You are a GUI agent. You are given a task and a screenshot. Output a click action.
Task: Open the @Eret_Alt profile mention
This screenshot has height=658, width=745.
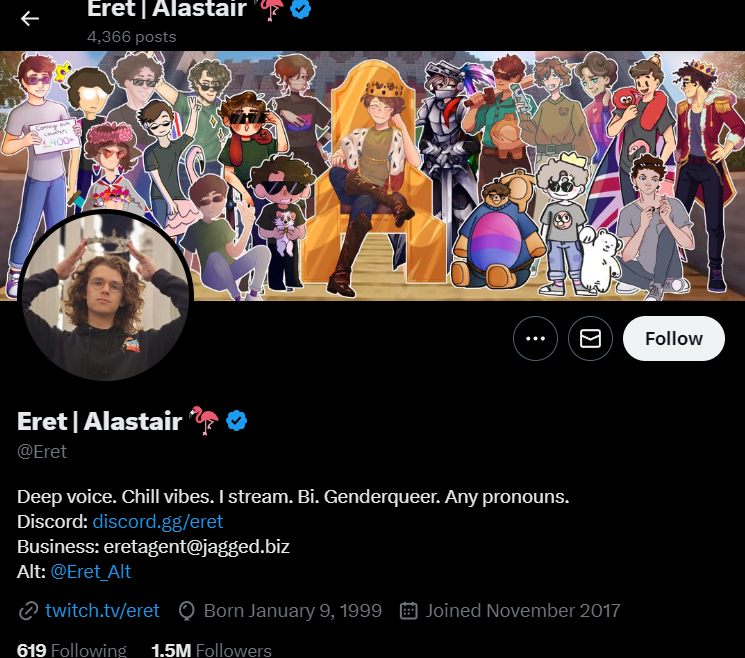(90, 572)
